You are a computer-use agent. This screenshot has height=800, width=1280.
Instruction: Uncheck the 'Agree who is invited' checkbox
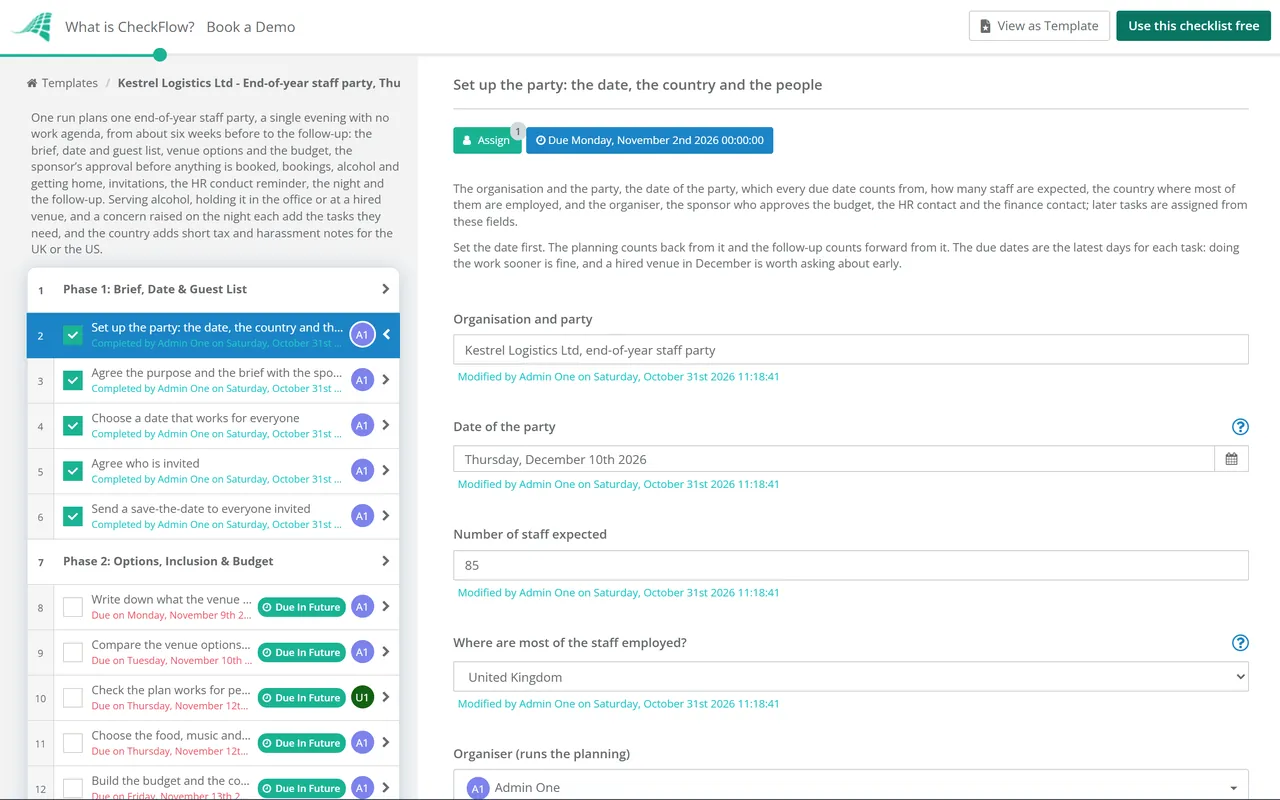click(73, 470)
